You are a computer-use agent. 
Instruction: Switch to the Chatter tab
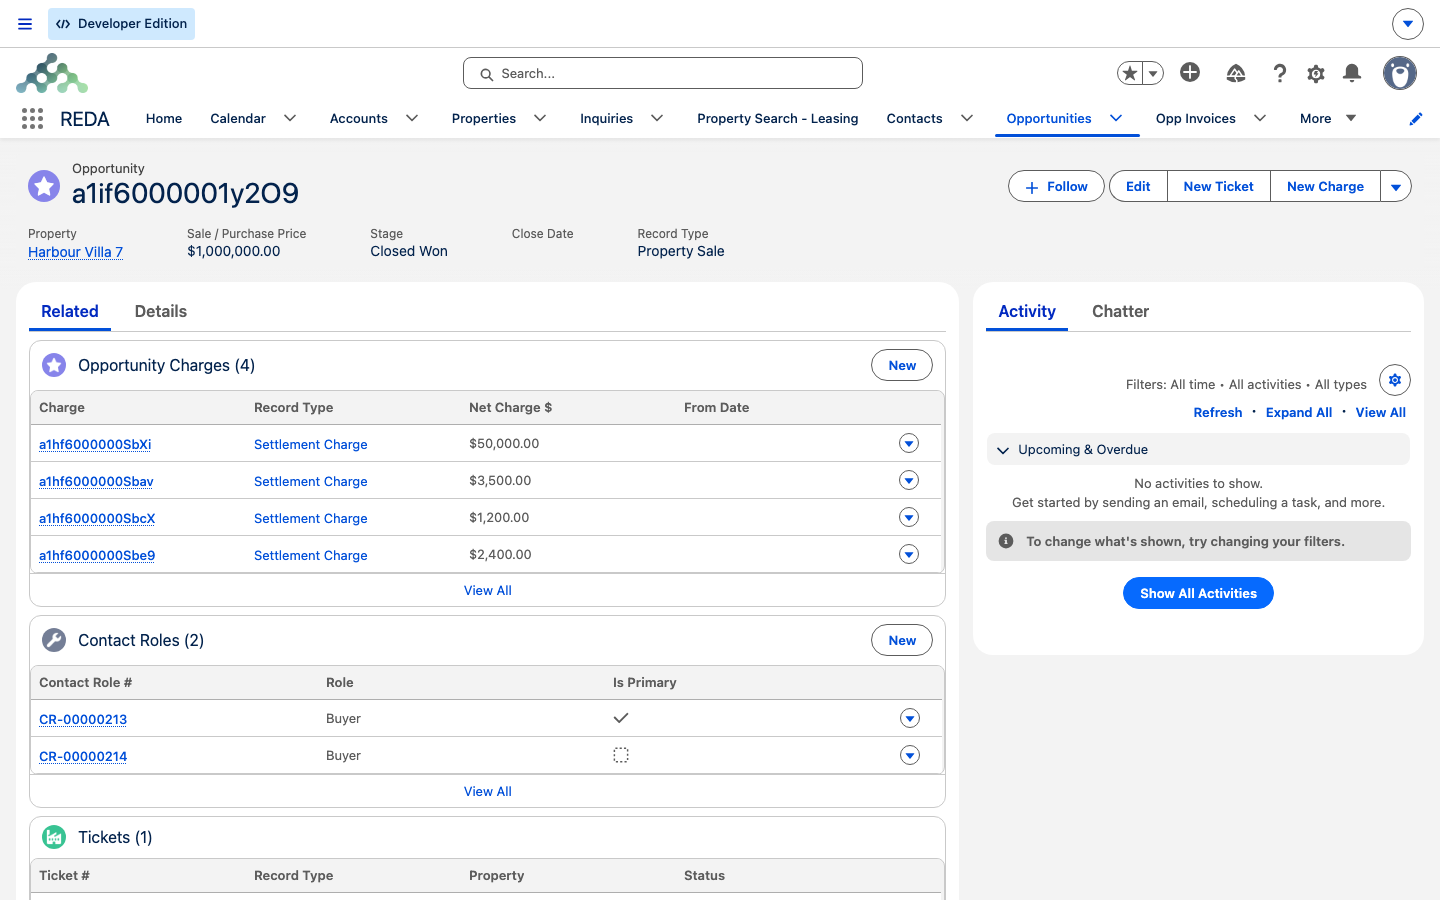(1120, 311)
